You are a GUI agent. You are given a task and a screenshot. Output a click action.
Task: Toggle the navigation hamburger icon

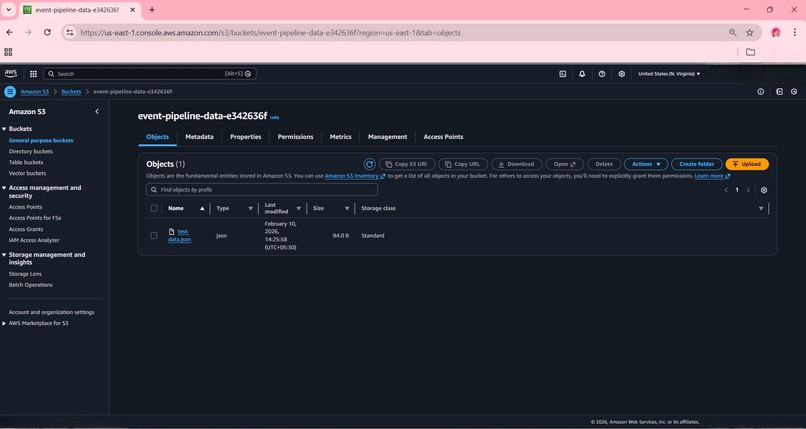pyautogui.click(x=10, y=91)
